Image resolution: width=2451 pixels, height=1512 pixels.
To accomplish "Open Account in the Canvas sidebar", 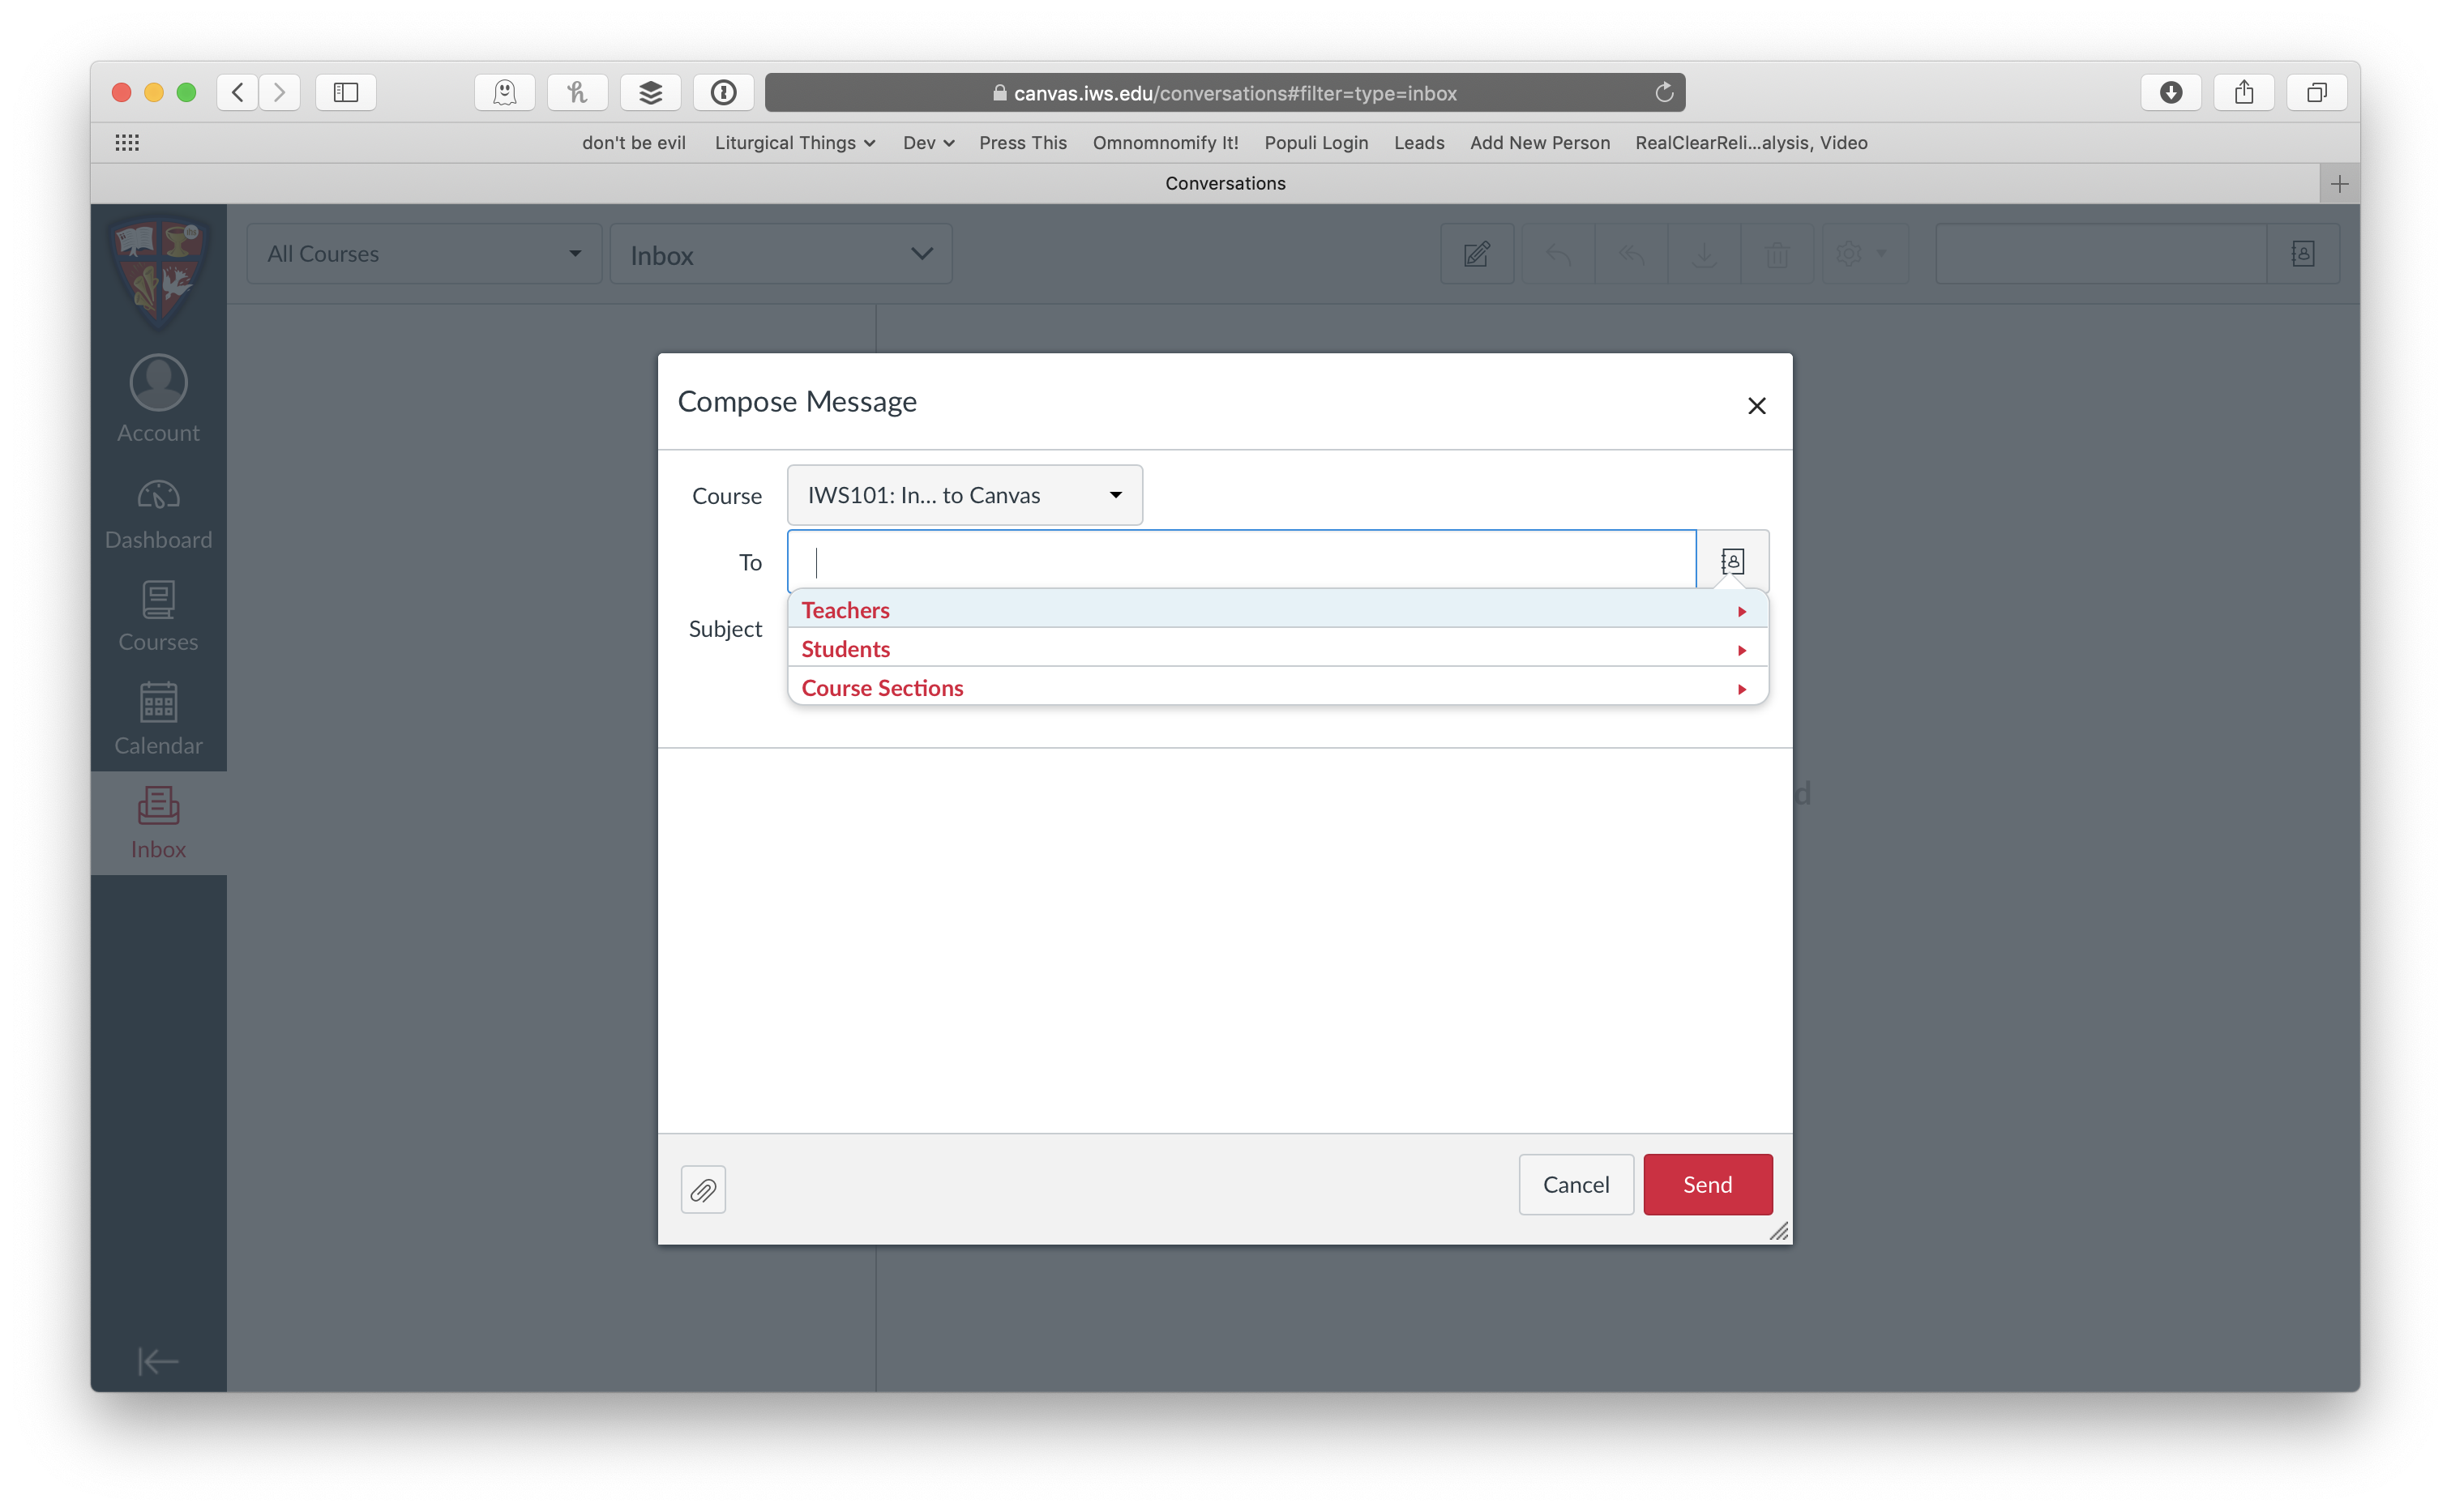I will click(158, 398).
